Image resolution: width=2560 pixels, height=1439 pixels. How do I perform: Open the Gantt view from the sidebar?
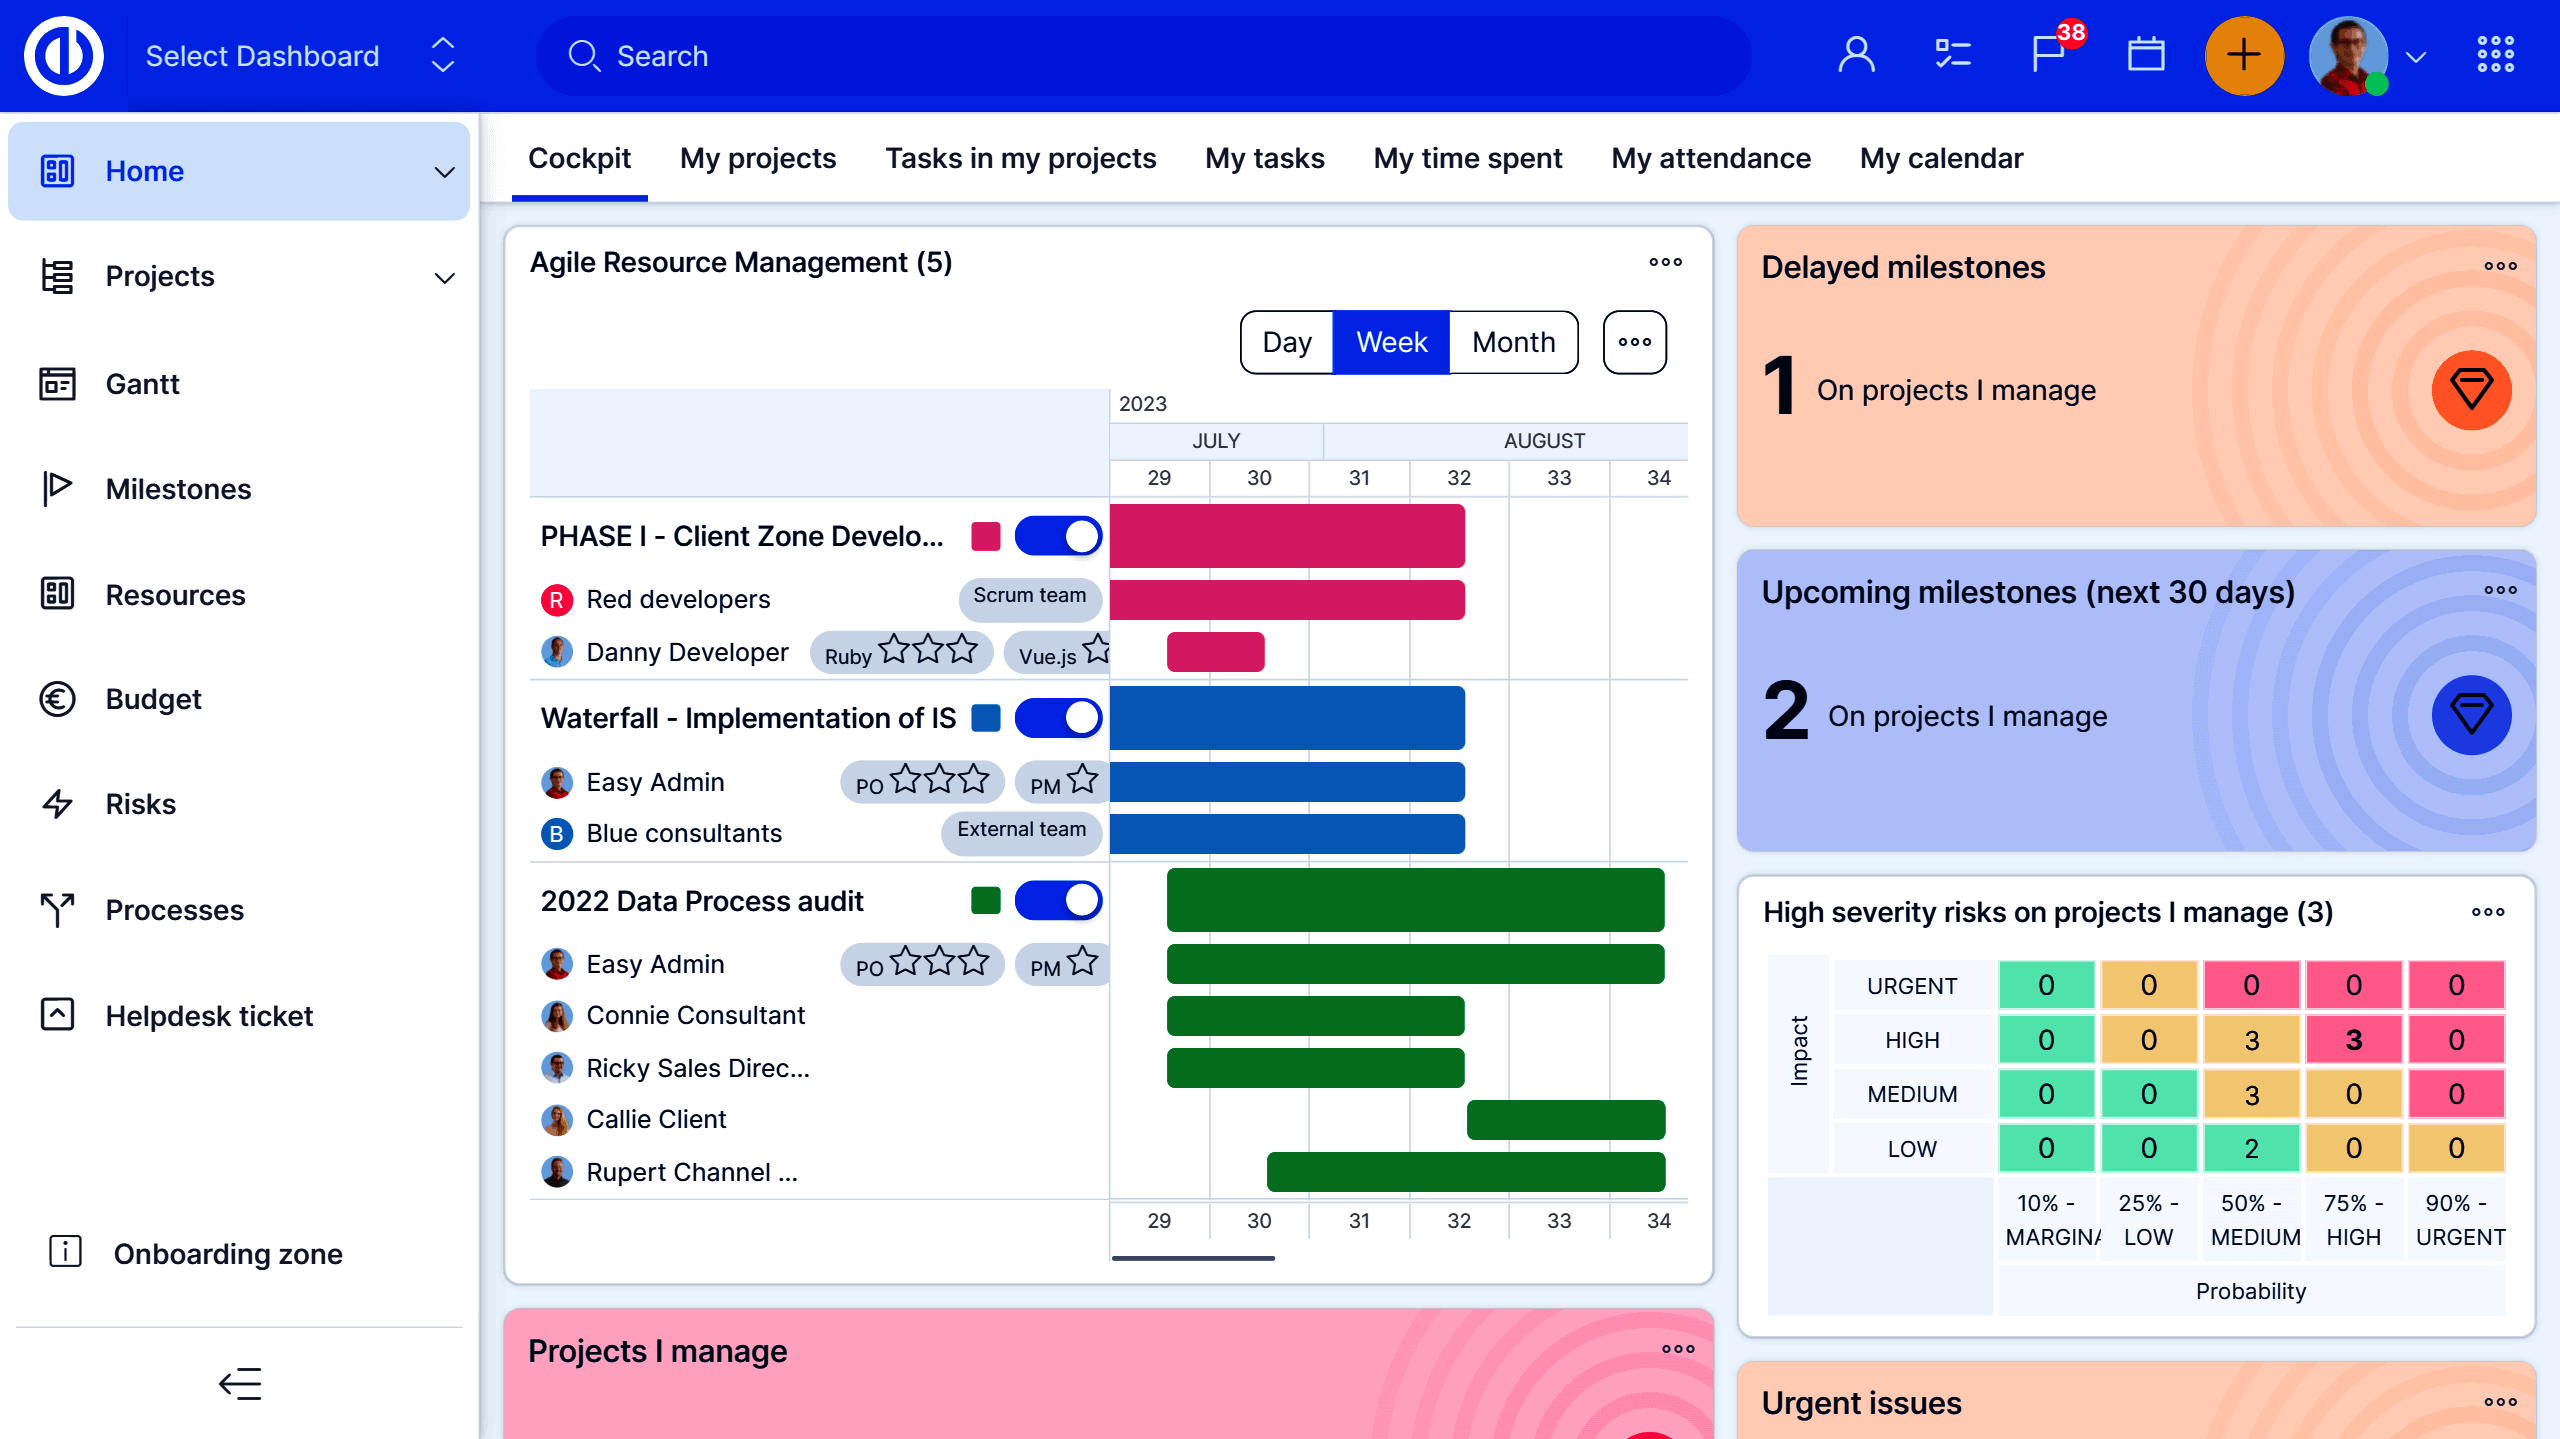(142, 384)
